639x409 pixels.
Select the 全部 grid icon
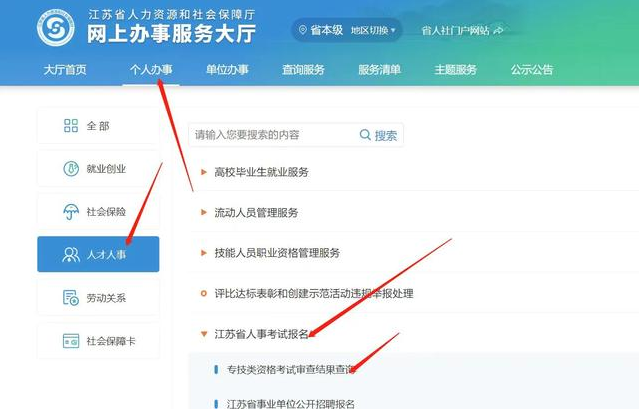pos(71,125)
